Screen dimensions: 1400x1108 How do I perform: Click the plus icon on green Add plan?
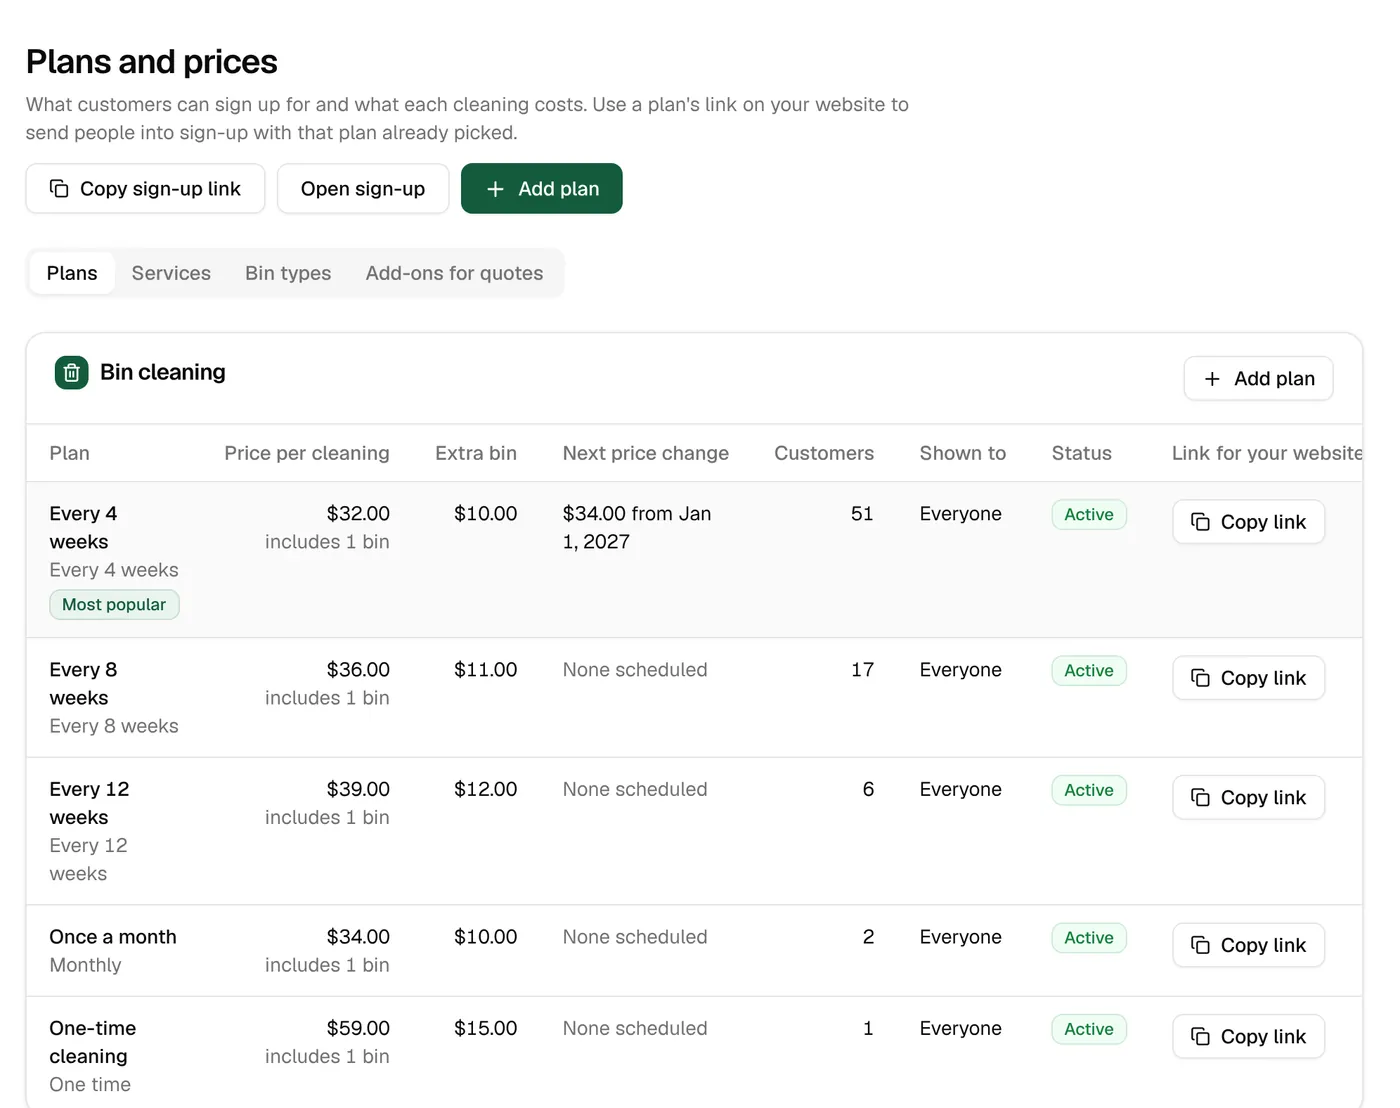(x=495, y=189)
